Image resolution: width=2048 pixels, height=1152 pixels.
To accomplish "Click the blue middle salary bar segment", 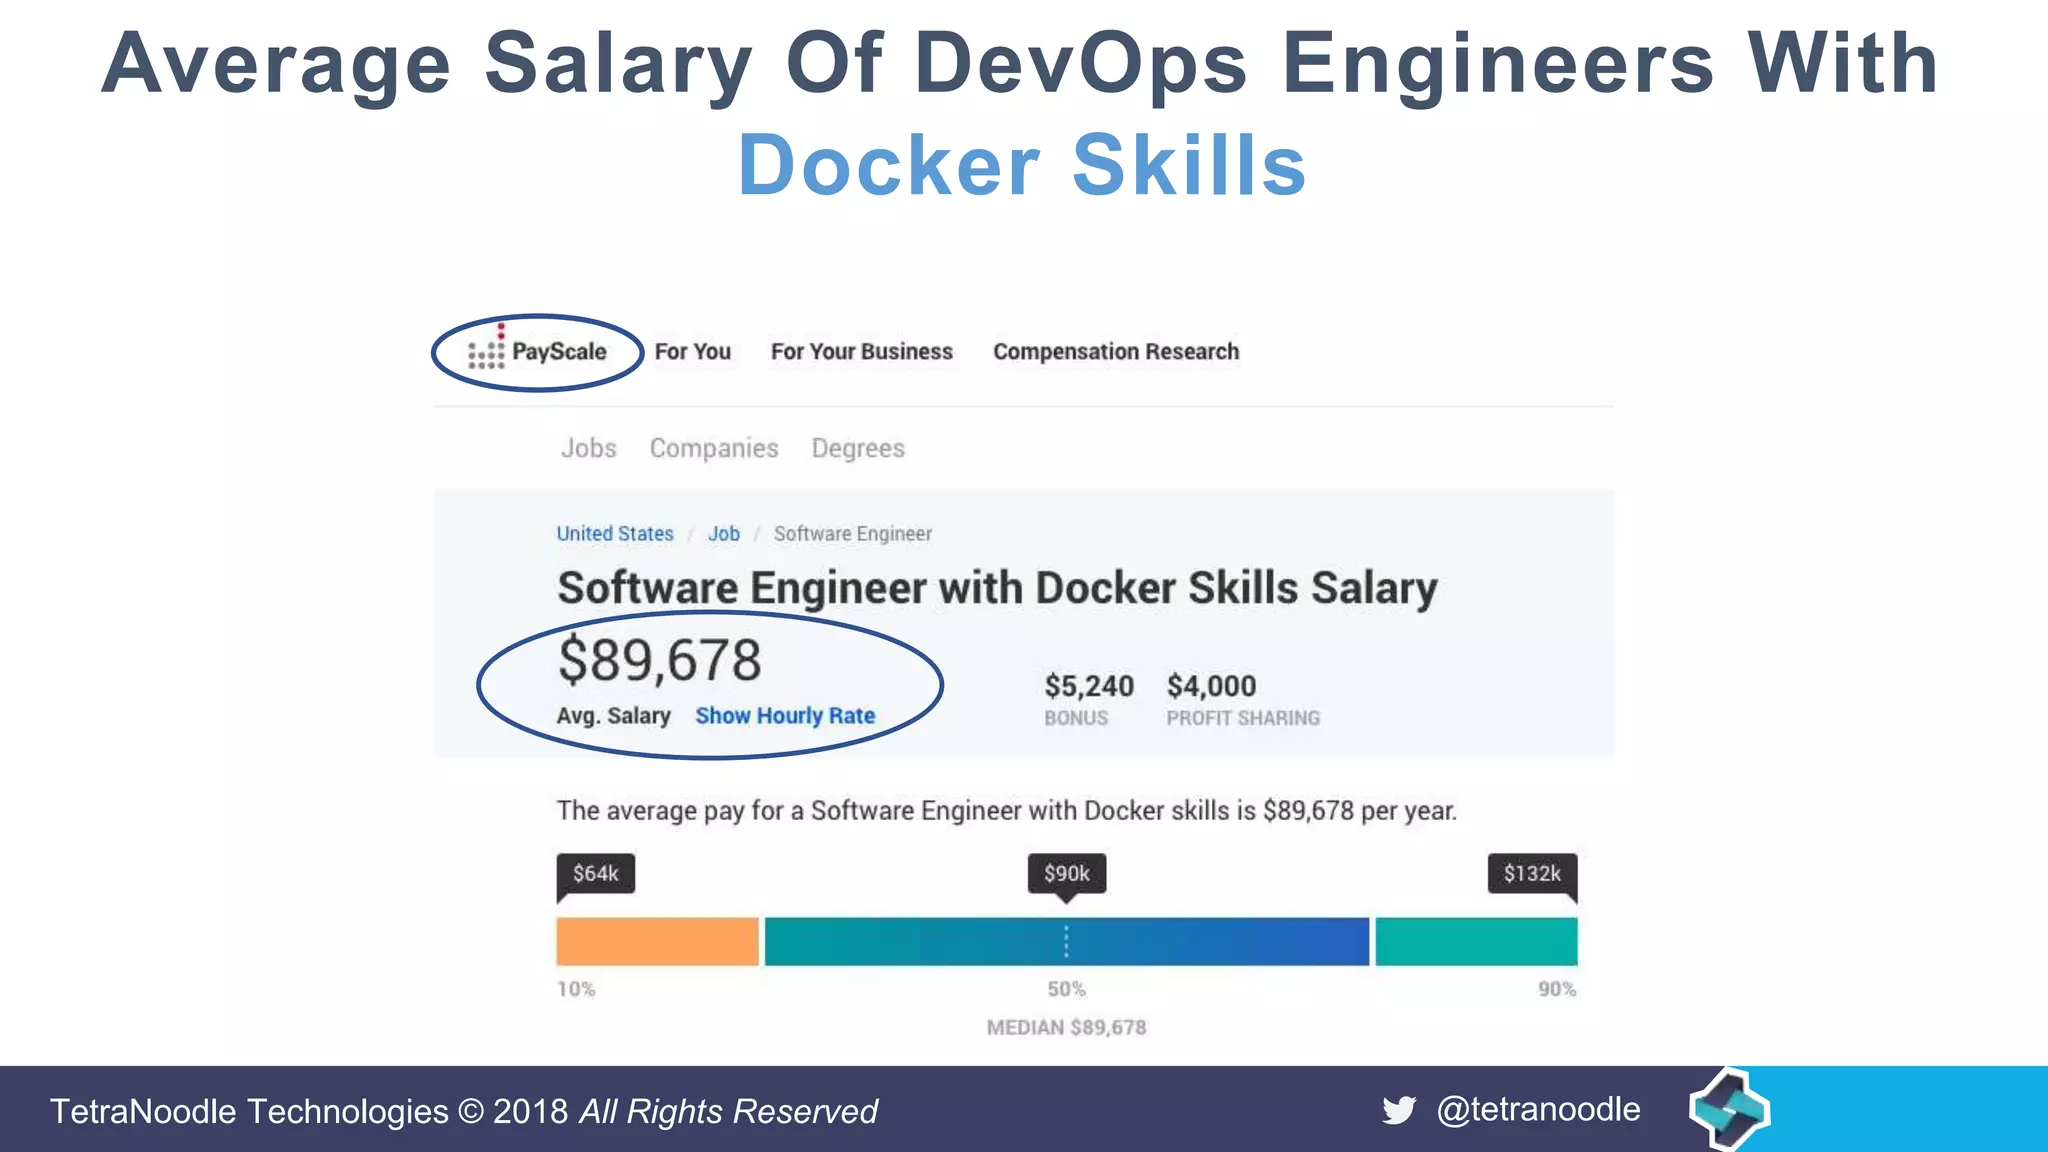I will point(1066,941).
